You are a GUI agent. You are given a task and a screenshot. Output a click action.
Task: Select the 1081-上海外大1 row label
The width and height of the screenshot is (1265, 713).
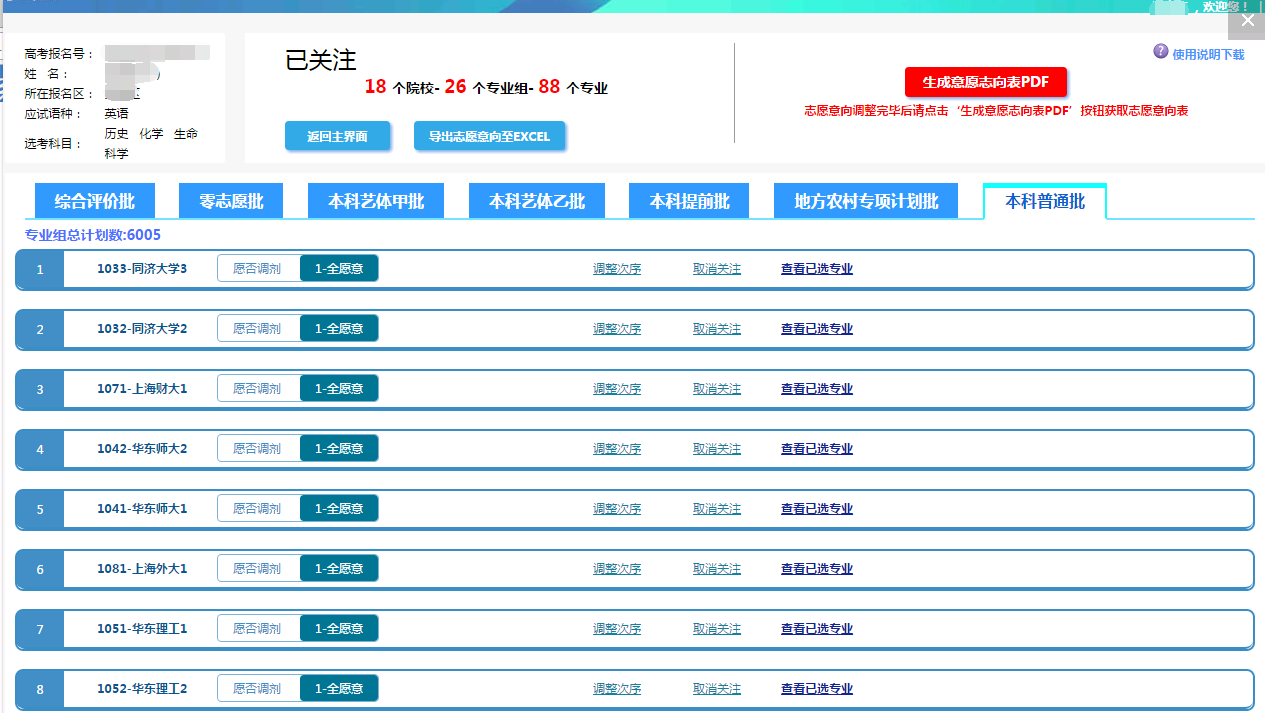pos(142,569)
